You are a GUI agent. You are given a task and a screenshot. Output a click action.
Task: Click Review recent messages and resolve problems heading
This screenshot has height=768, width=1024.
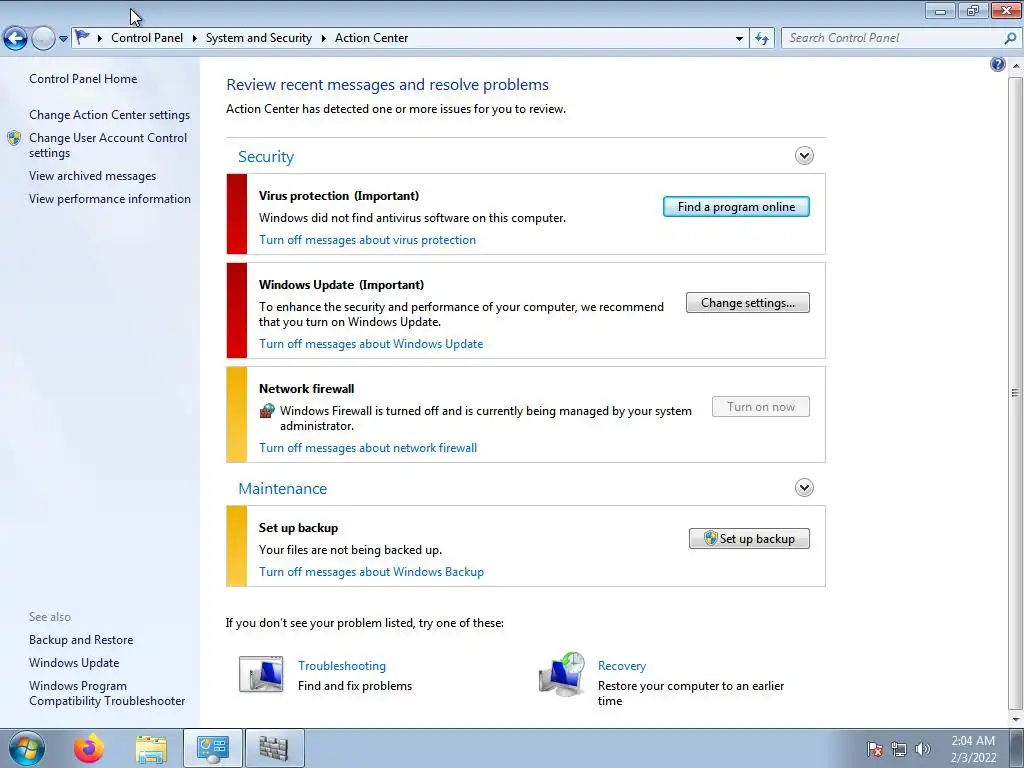387,85
